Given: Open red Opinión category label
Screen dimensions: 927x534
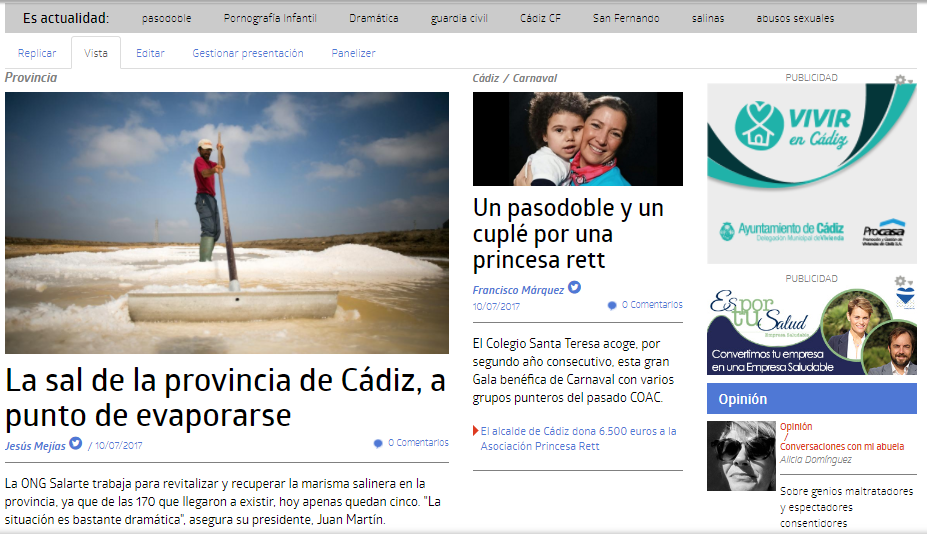Looking at the screenshot, I should [796, 426].
